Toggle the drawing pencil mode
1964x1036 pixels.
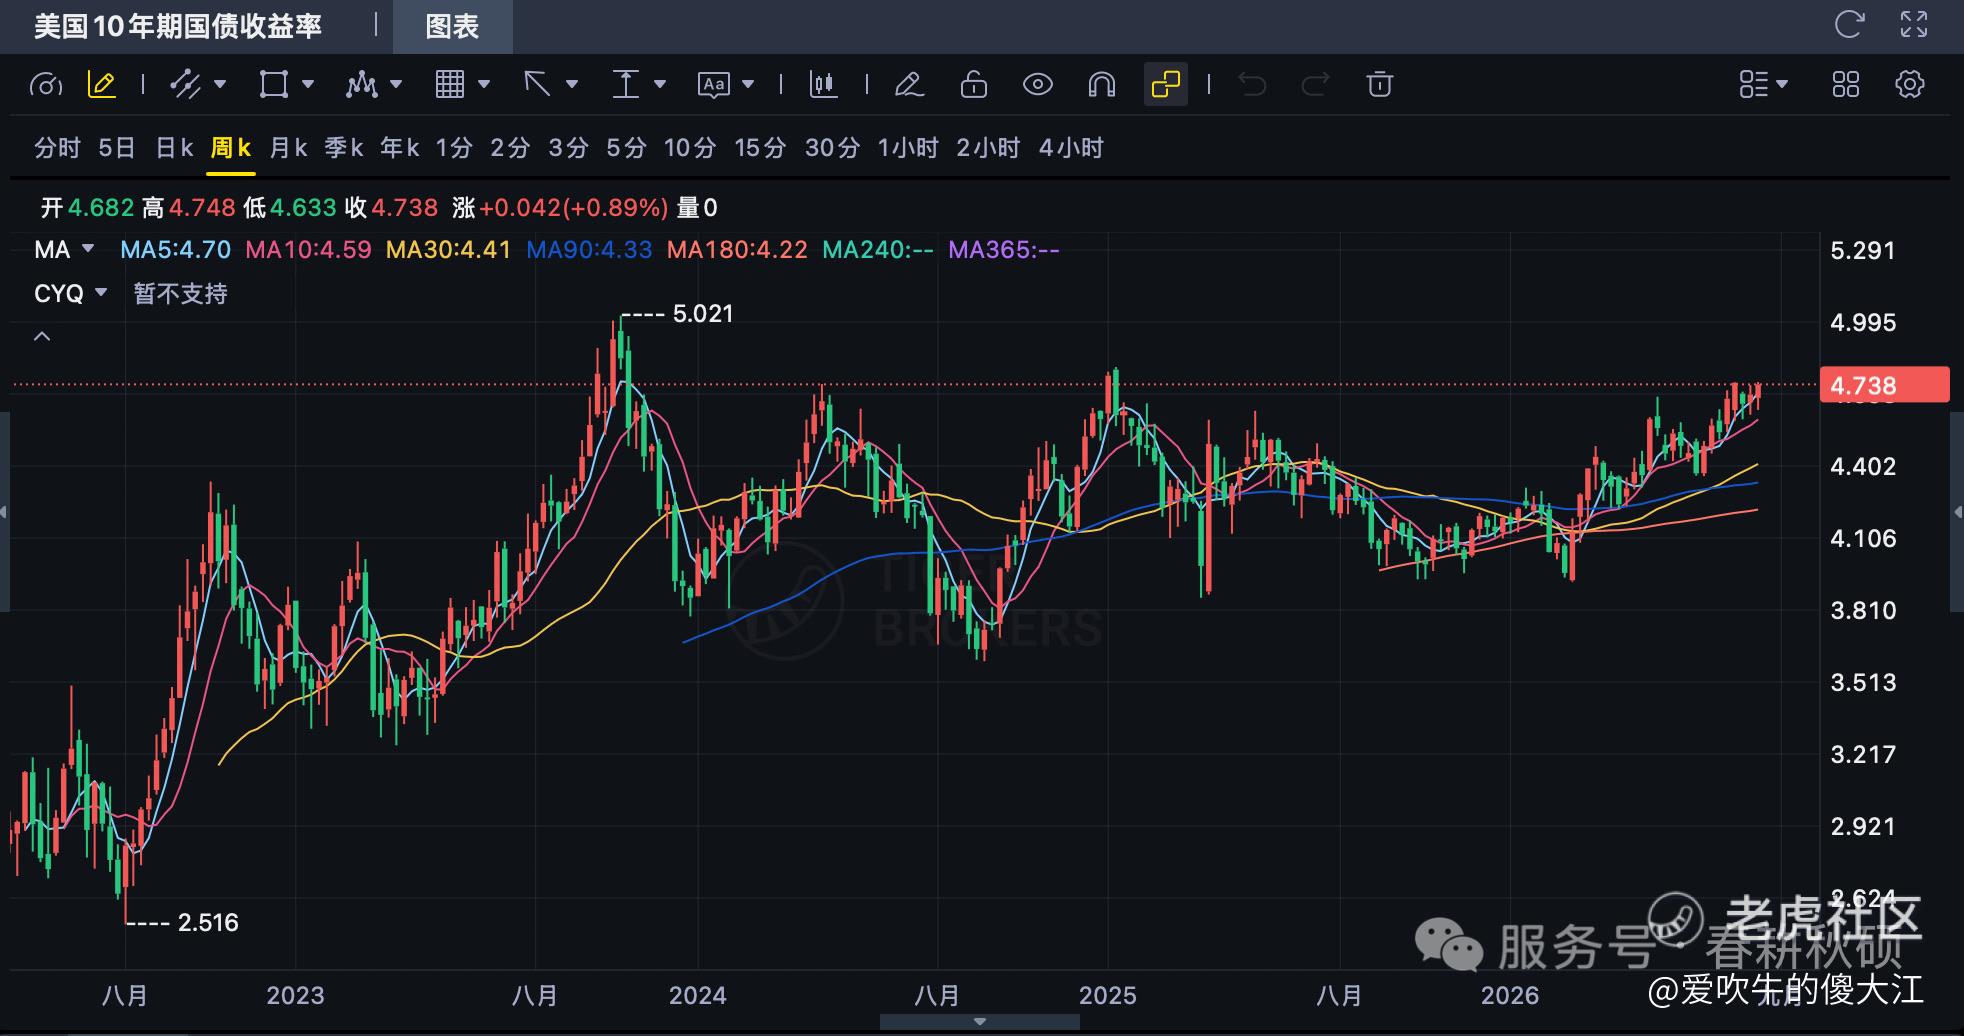coord(102,85)
